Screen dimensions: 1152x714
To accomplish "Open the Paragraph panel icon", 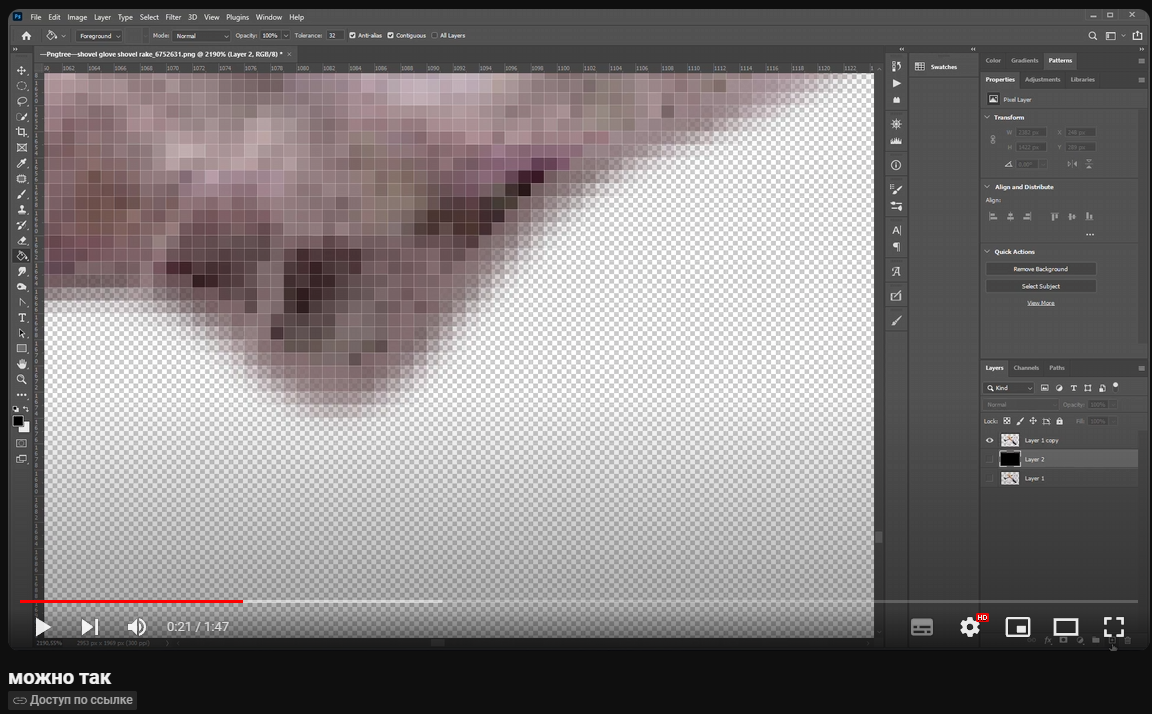I will click(x=896, y=247).
